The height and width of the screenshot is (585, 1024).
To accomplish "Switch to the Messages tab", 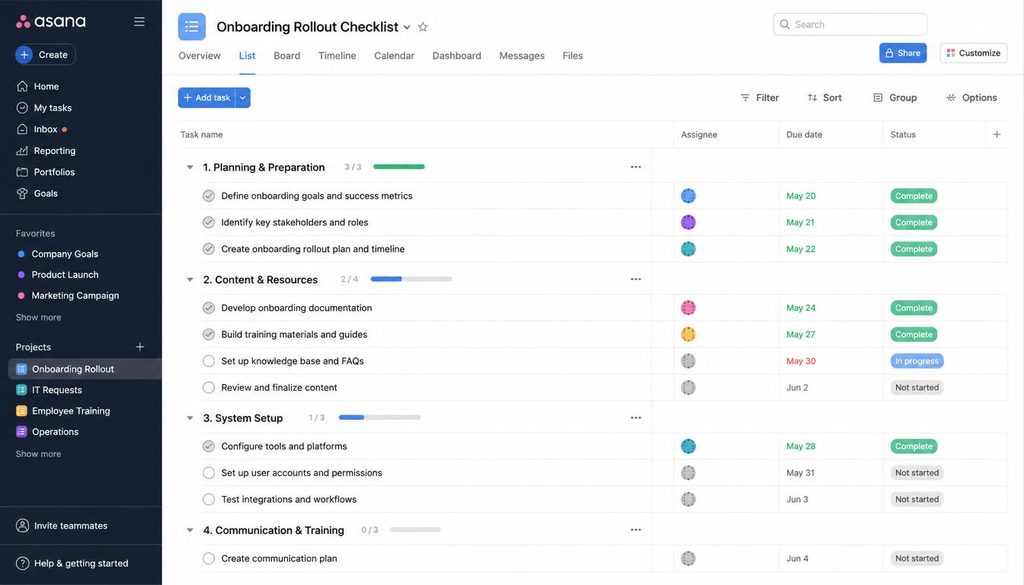I will coord(522,56).
